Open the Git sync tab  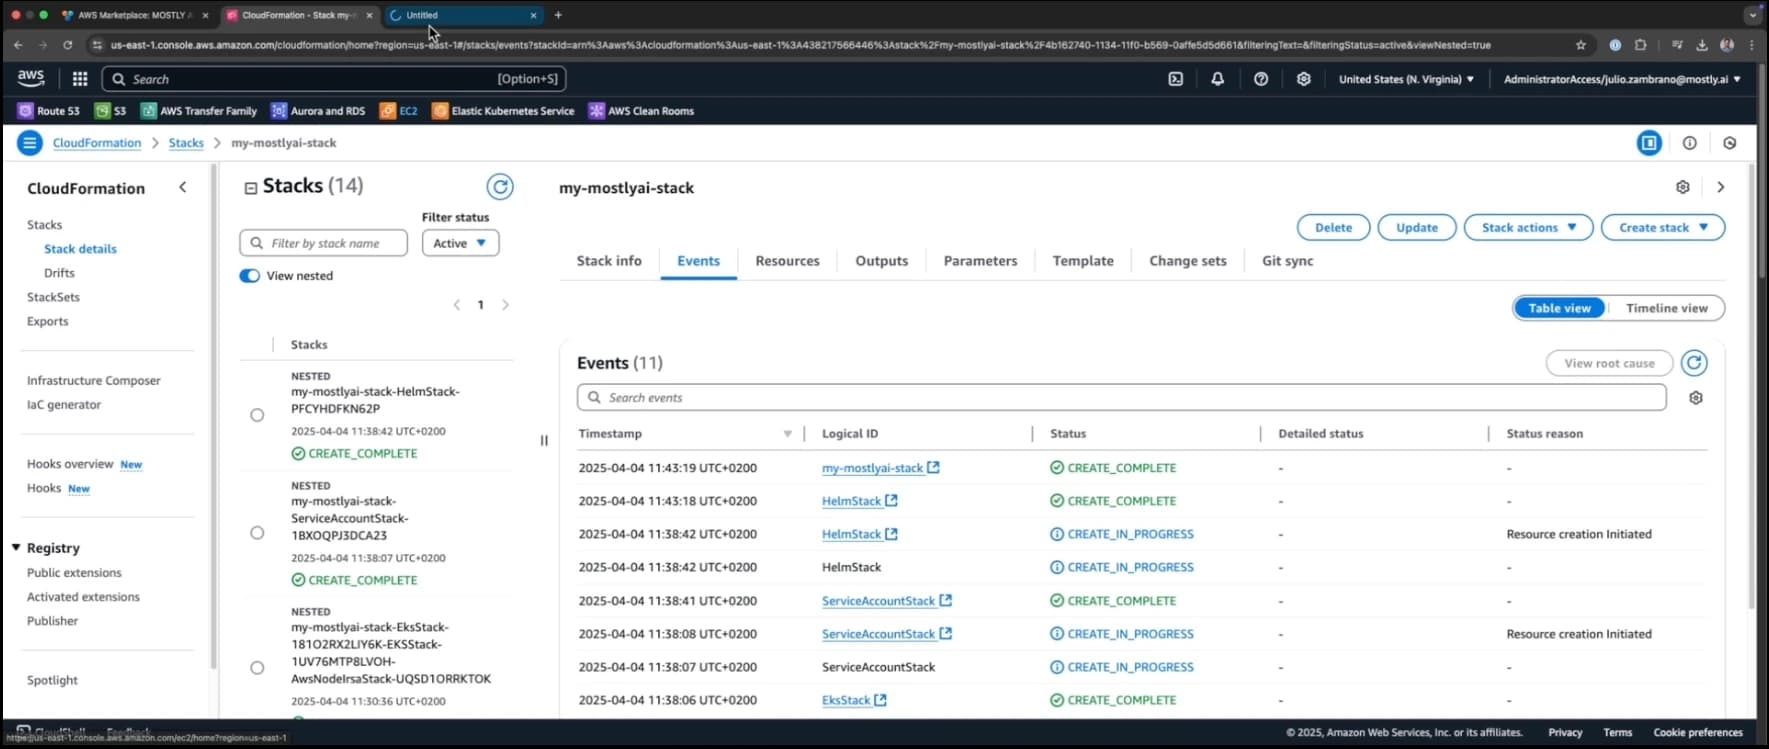[1287, 261]
